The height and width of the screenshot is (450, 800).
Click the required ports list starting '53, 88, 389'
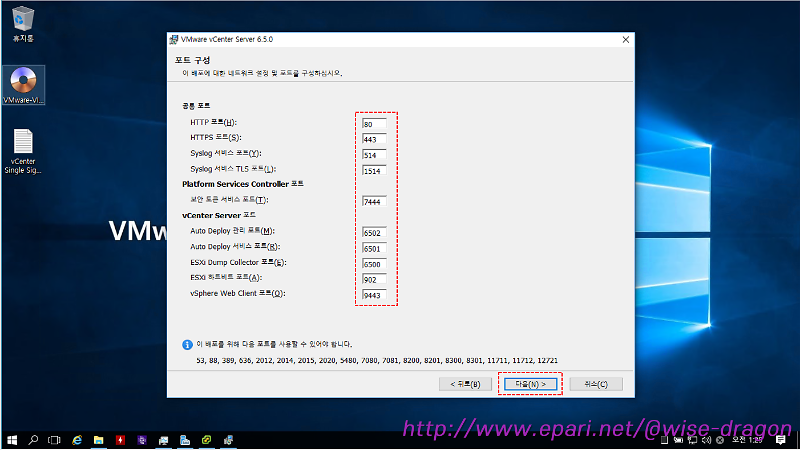click(377, 360)
